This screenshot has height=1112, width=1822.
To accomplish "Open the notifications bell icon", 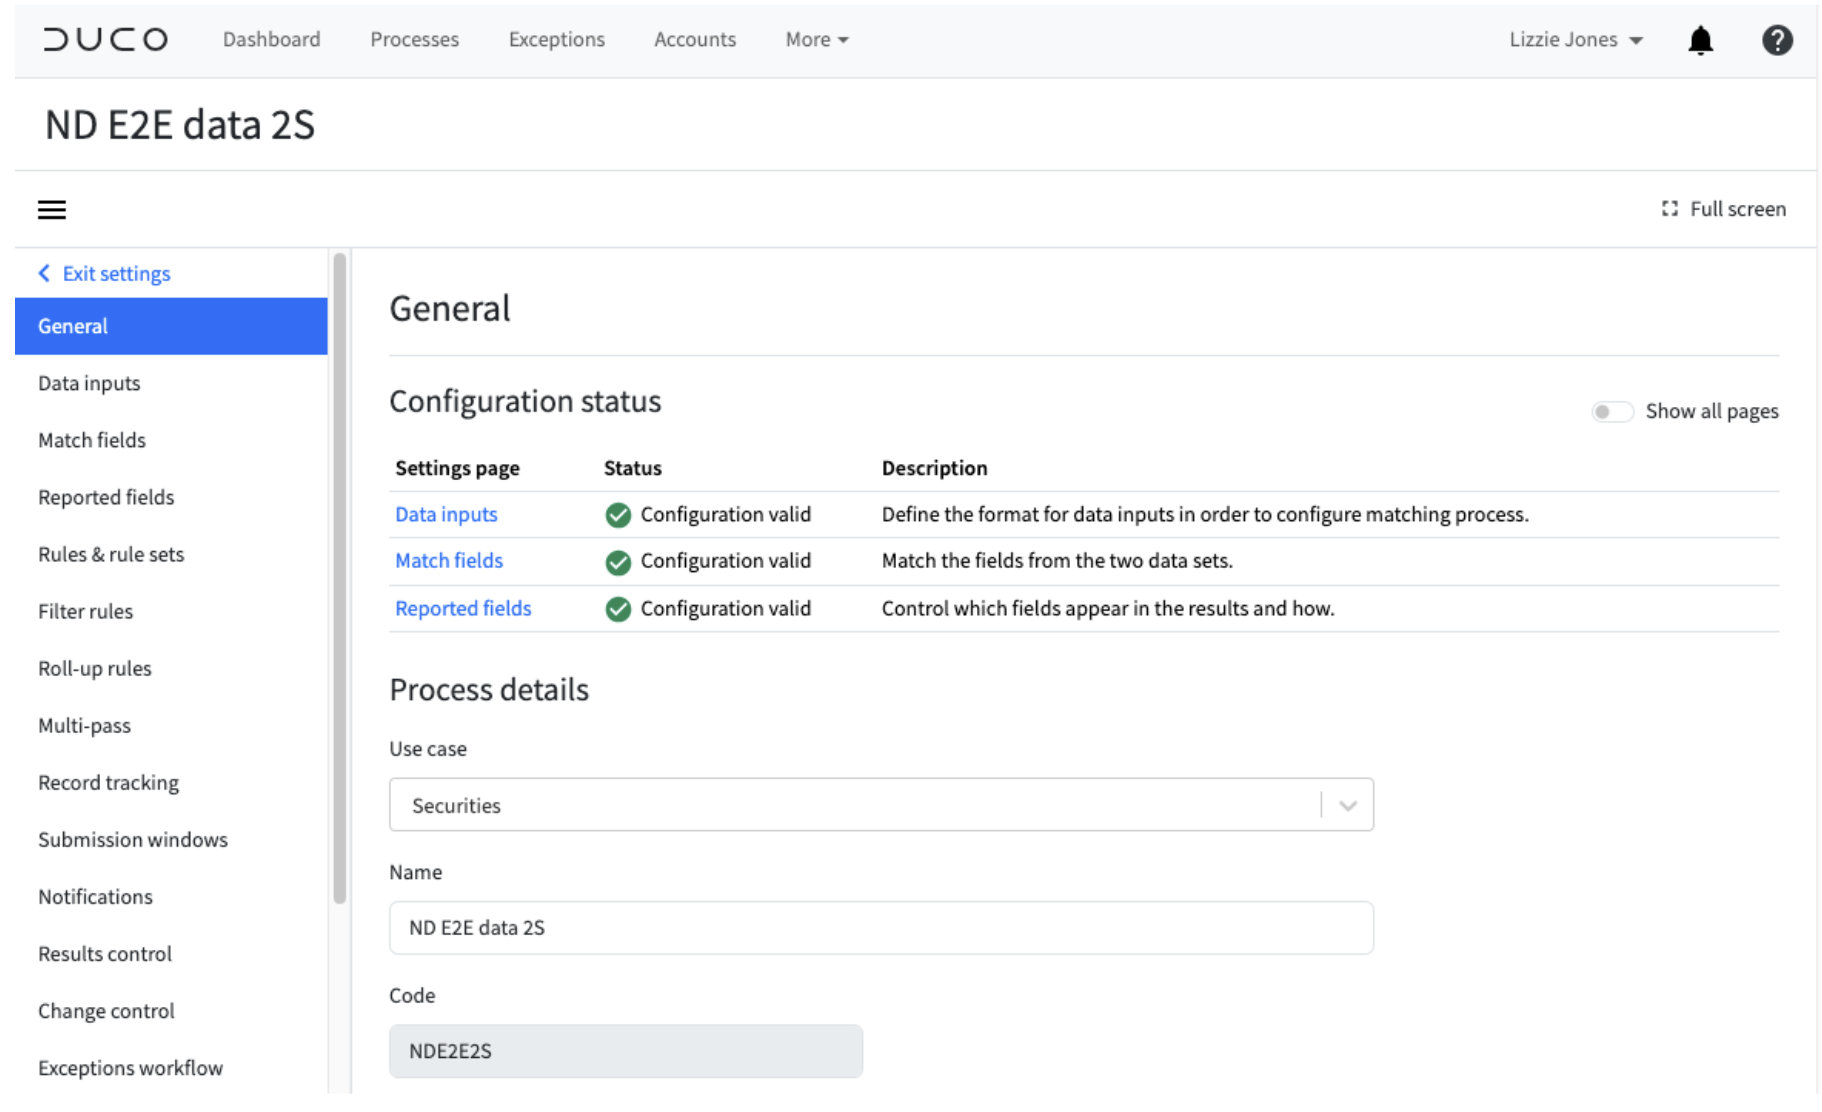I will click(x=1699, y=39).
